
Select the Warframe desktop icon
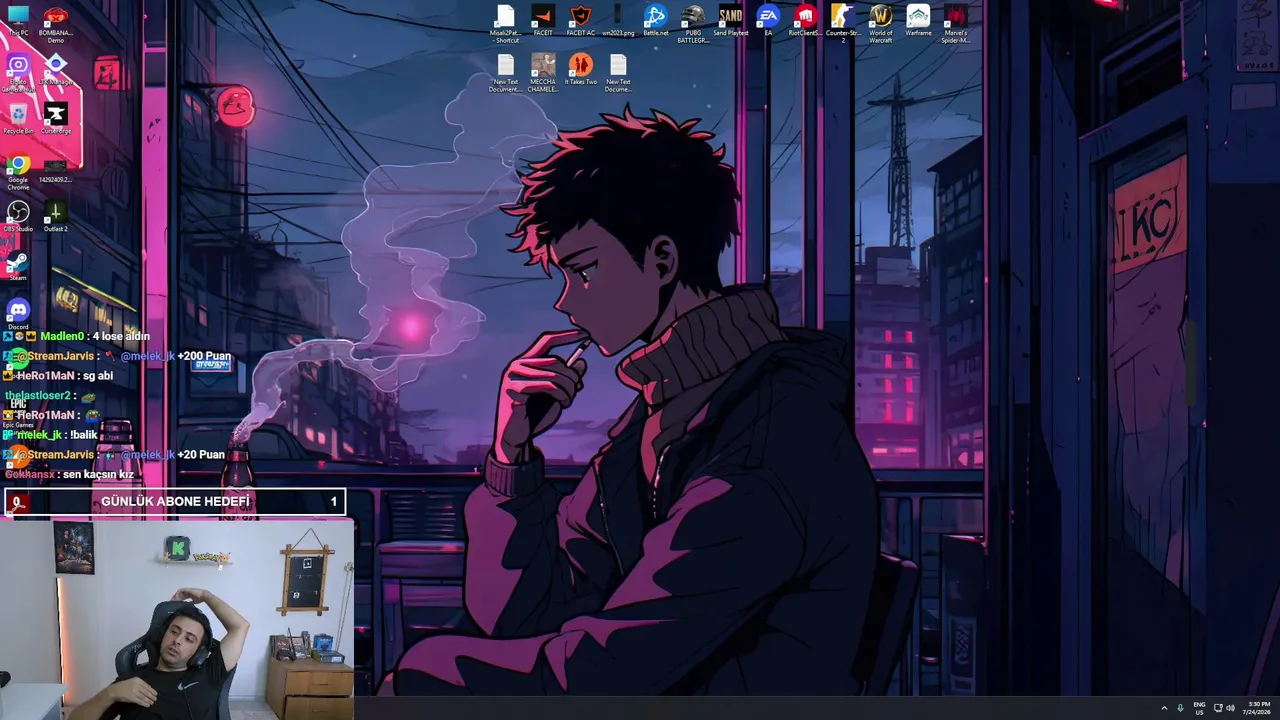point(918,21)
